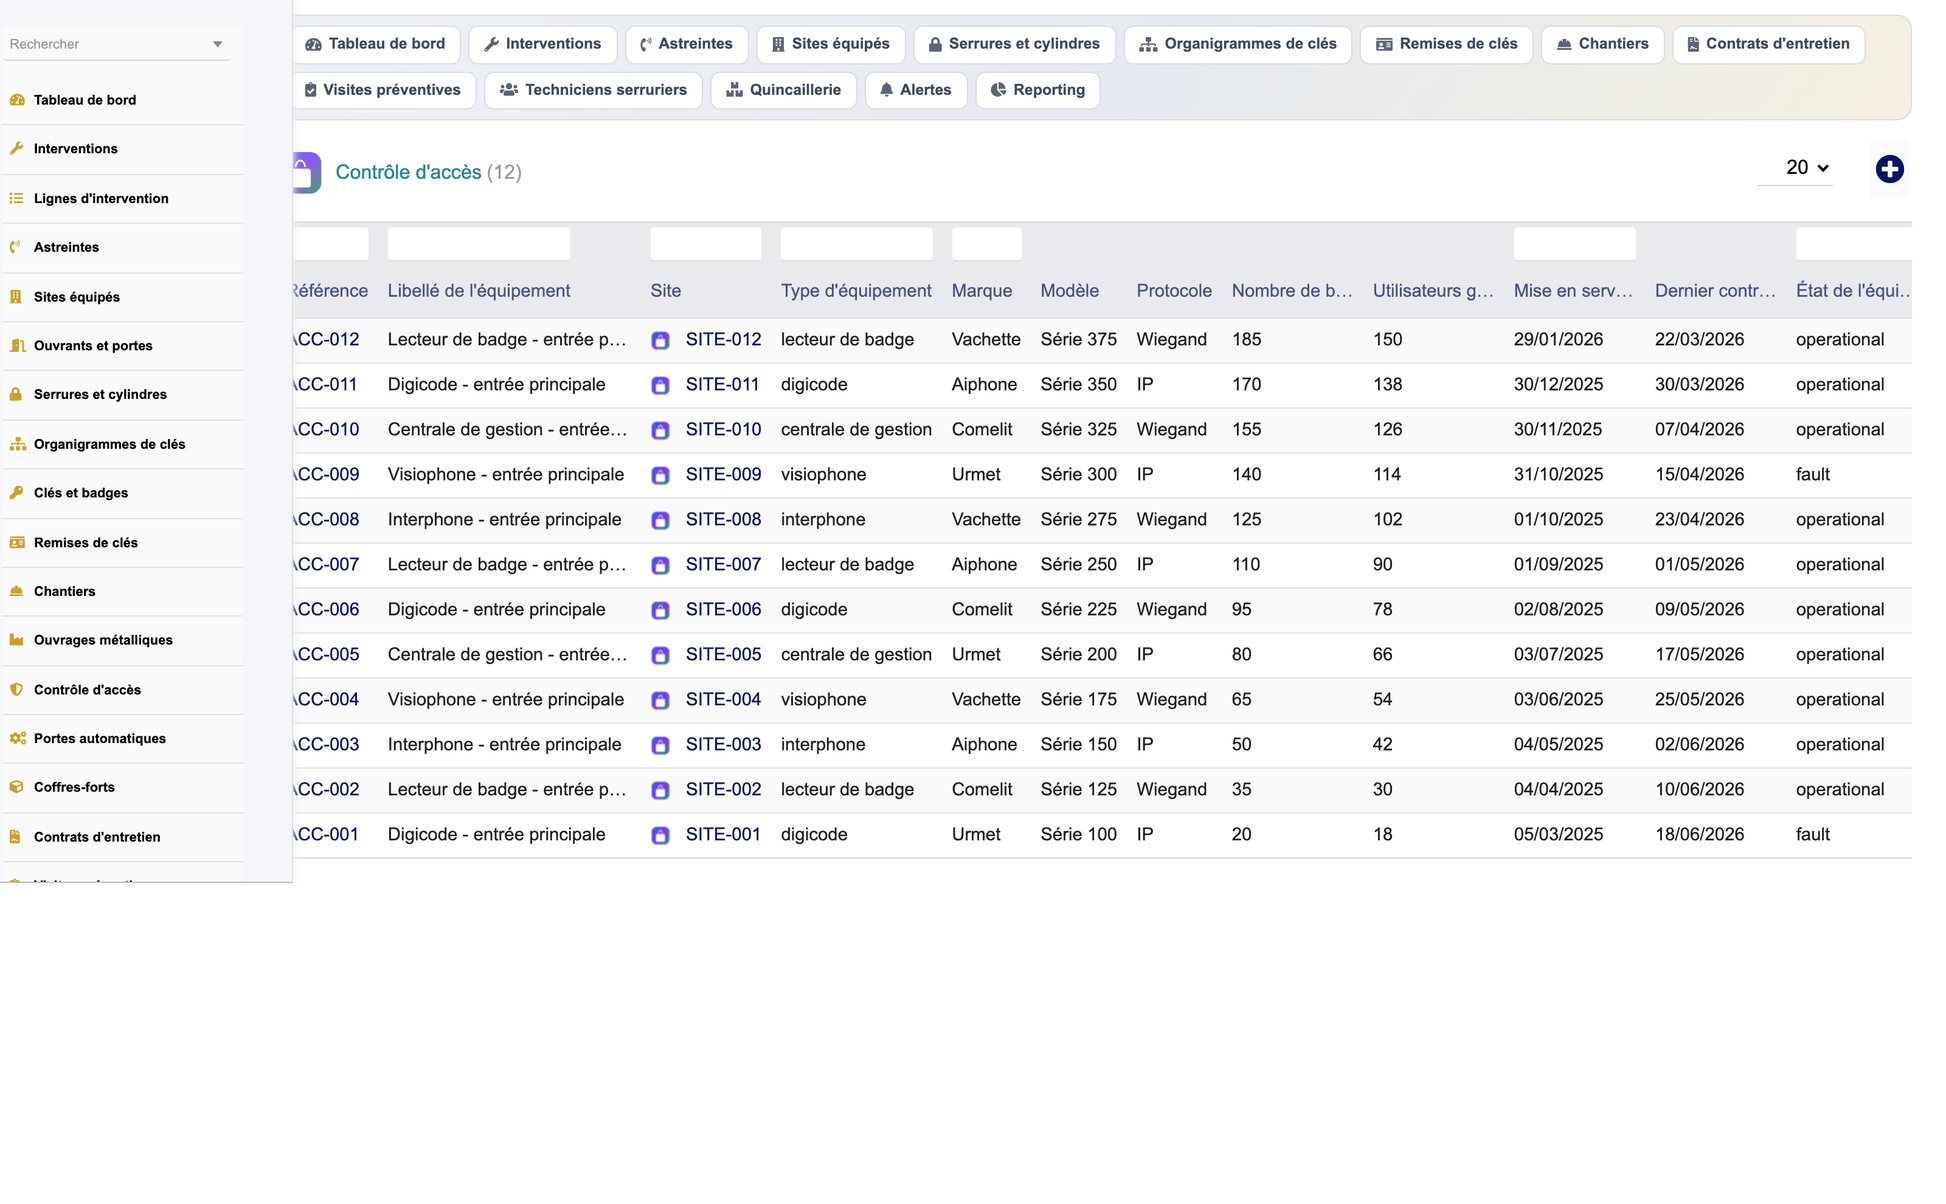Click the blue plus add-record icon

(x=1889, y=169)
